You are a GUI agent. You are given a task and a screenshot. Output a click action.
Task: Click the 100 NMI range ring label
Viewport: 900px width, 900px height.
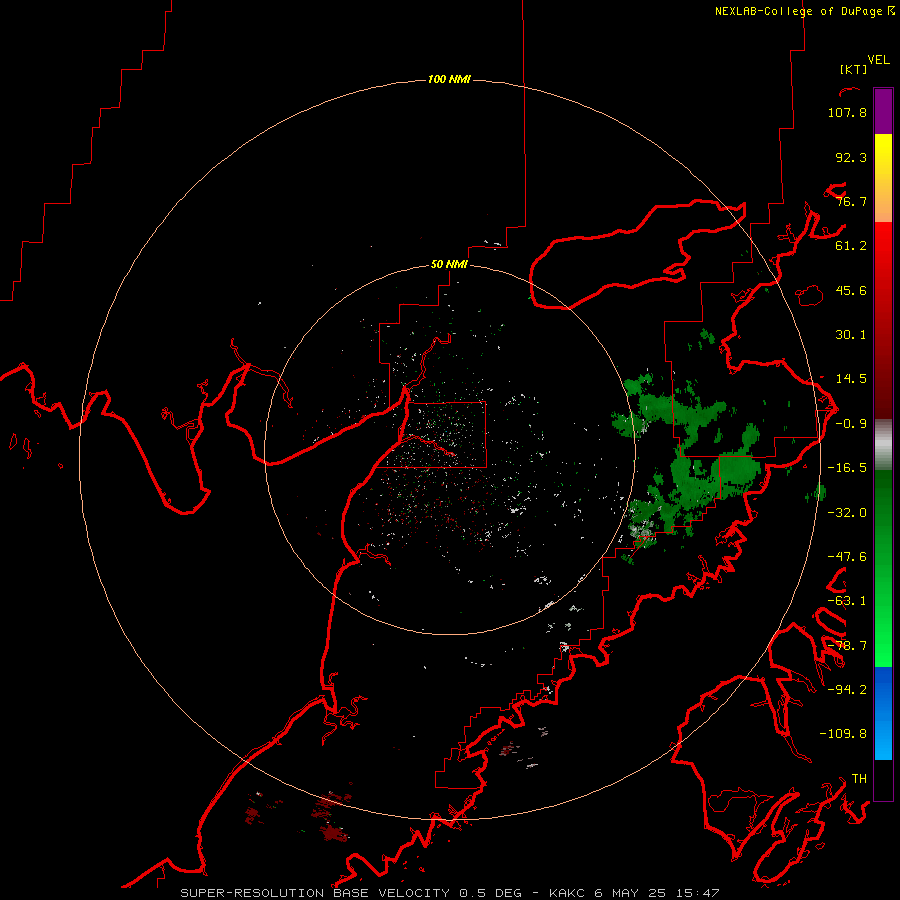coord(449,79)
